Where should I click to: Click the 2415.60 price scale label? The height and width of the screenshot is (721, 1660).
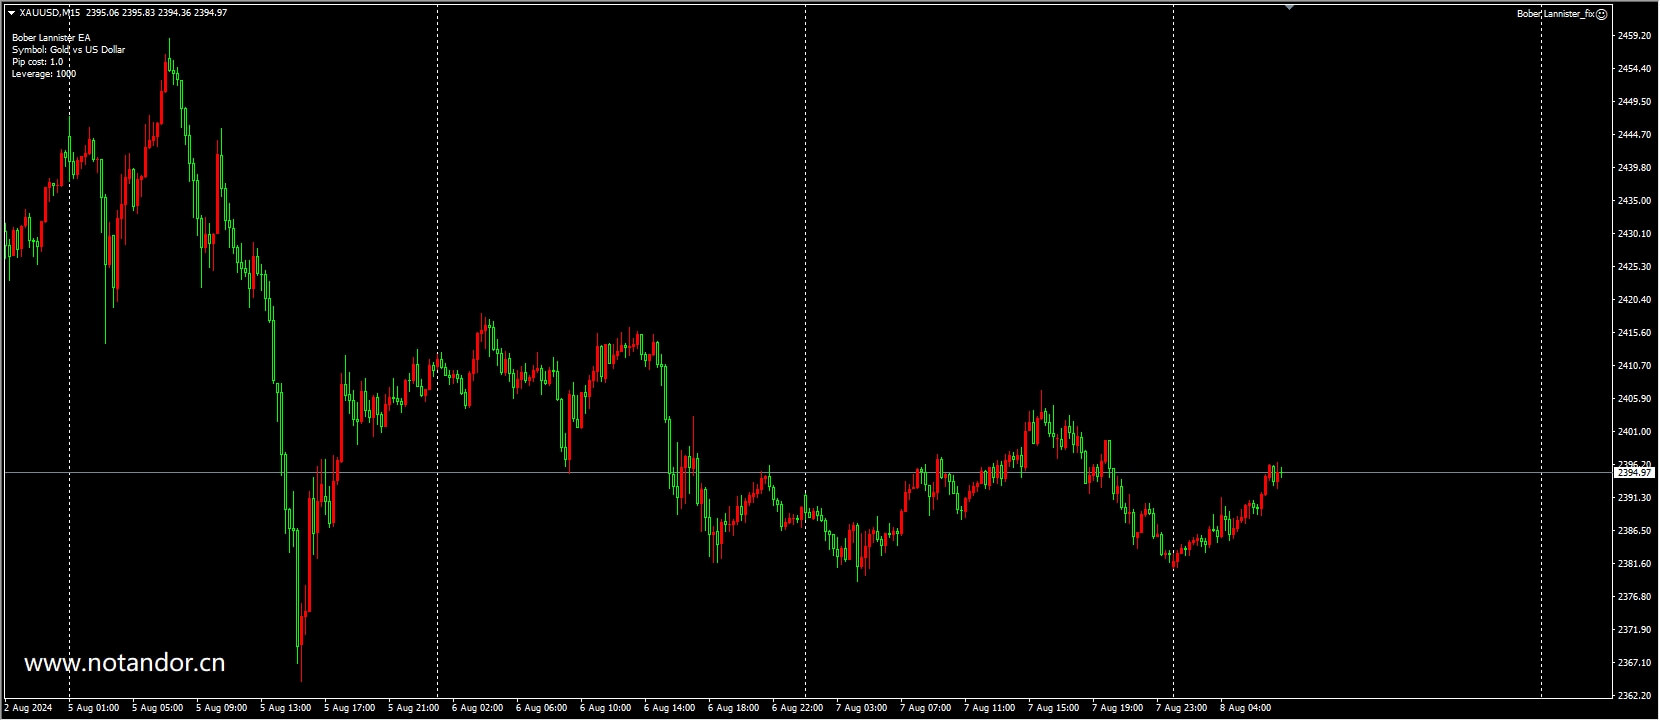tap(1633, 333)
